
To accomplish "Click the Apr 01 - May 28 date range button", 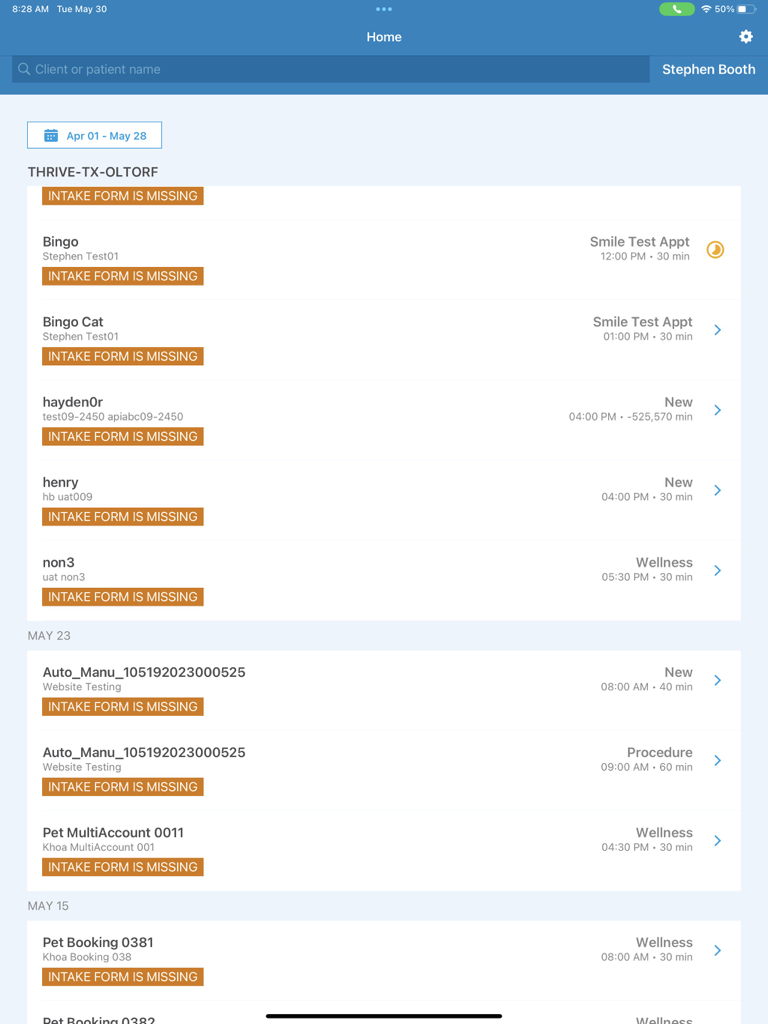I will click(94, 134).
